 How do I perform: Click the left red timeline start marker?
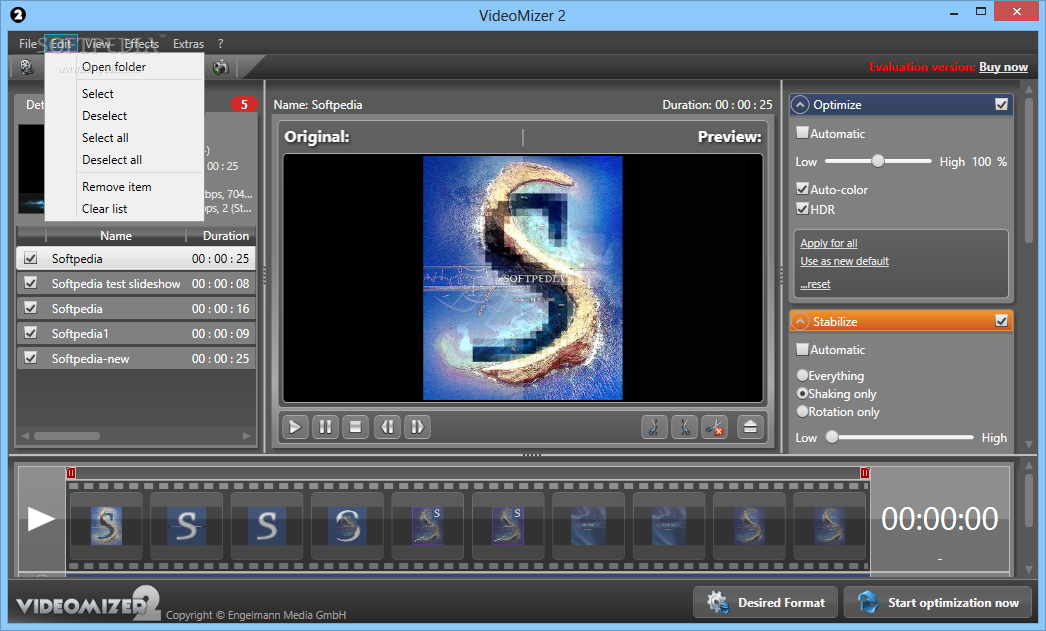pos(71,473)
